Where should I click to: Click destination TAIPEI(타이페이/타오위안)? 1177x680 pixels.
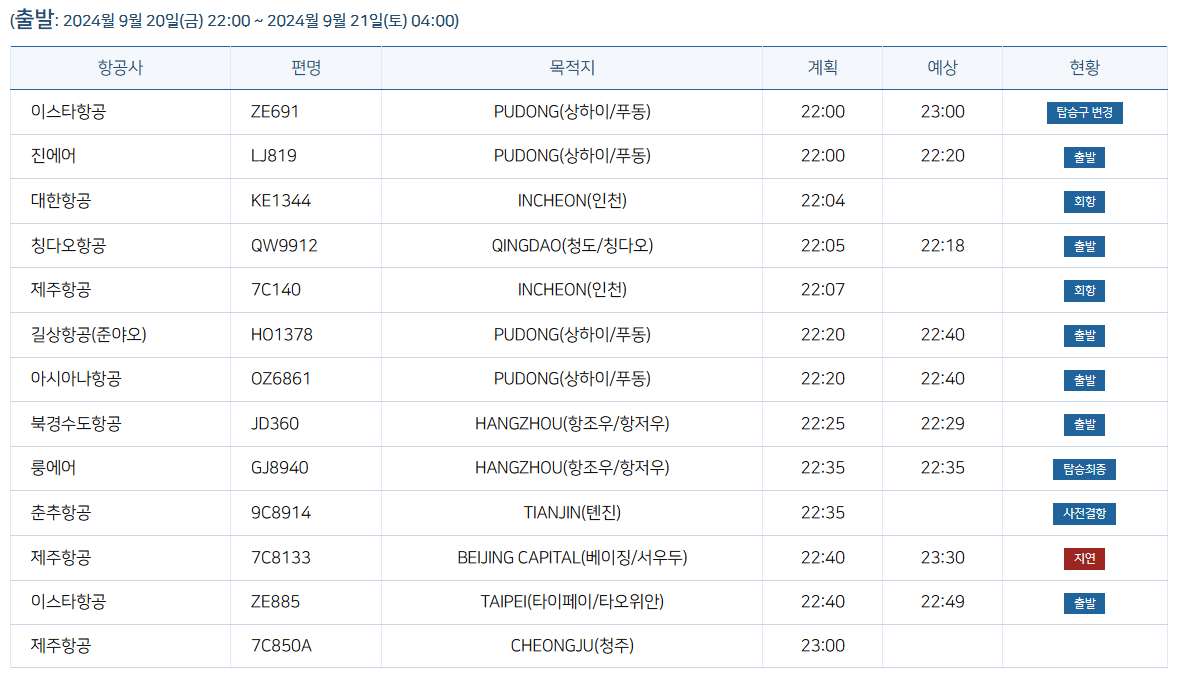click(x=572, y=602)
